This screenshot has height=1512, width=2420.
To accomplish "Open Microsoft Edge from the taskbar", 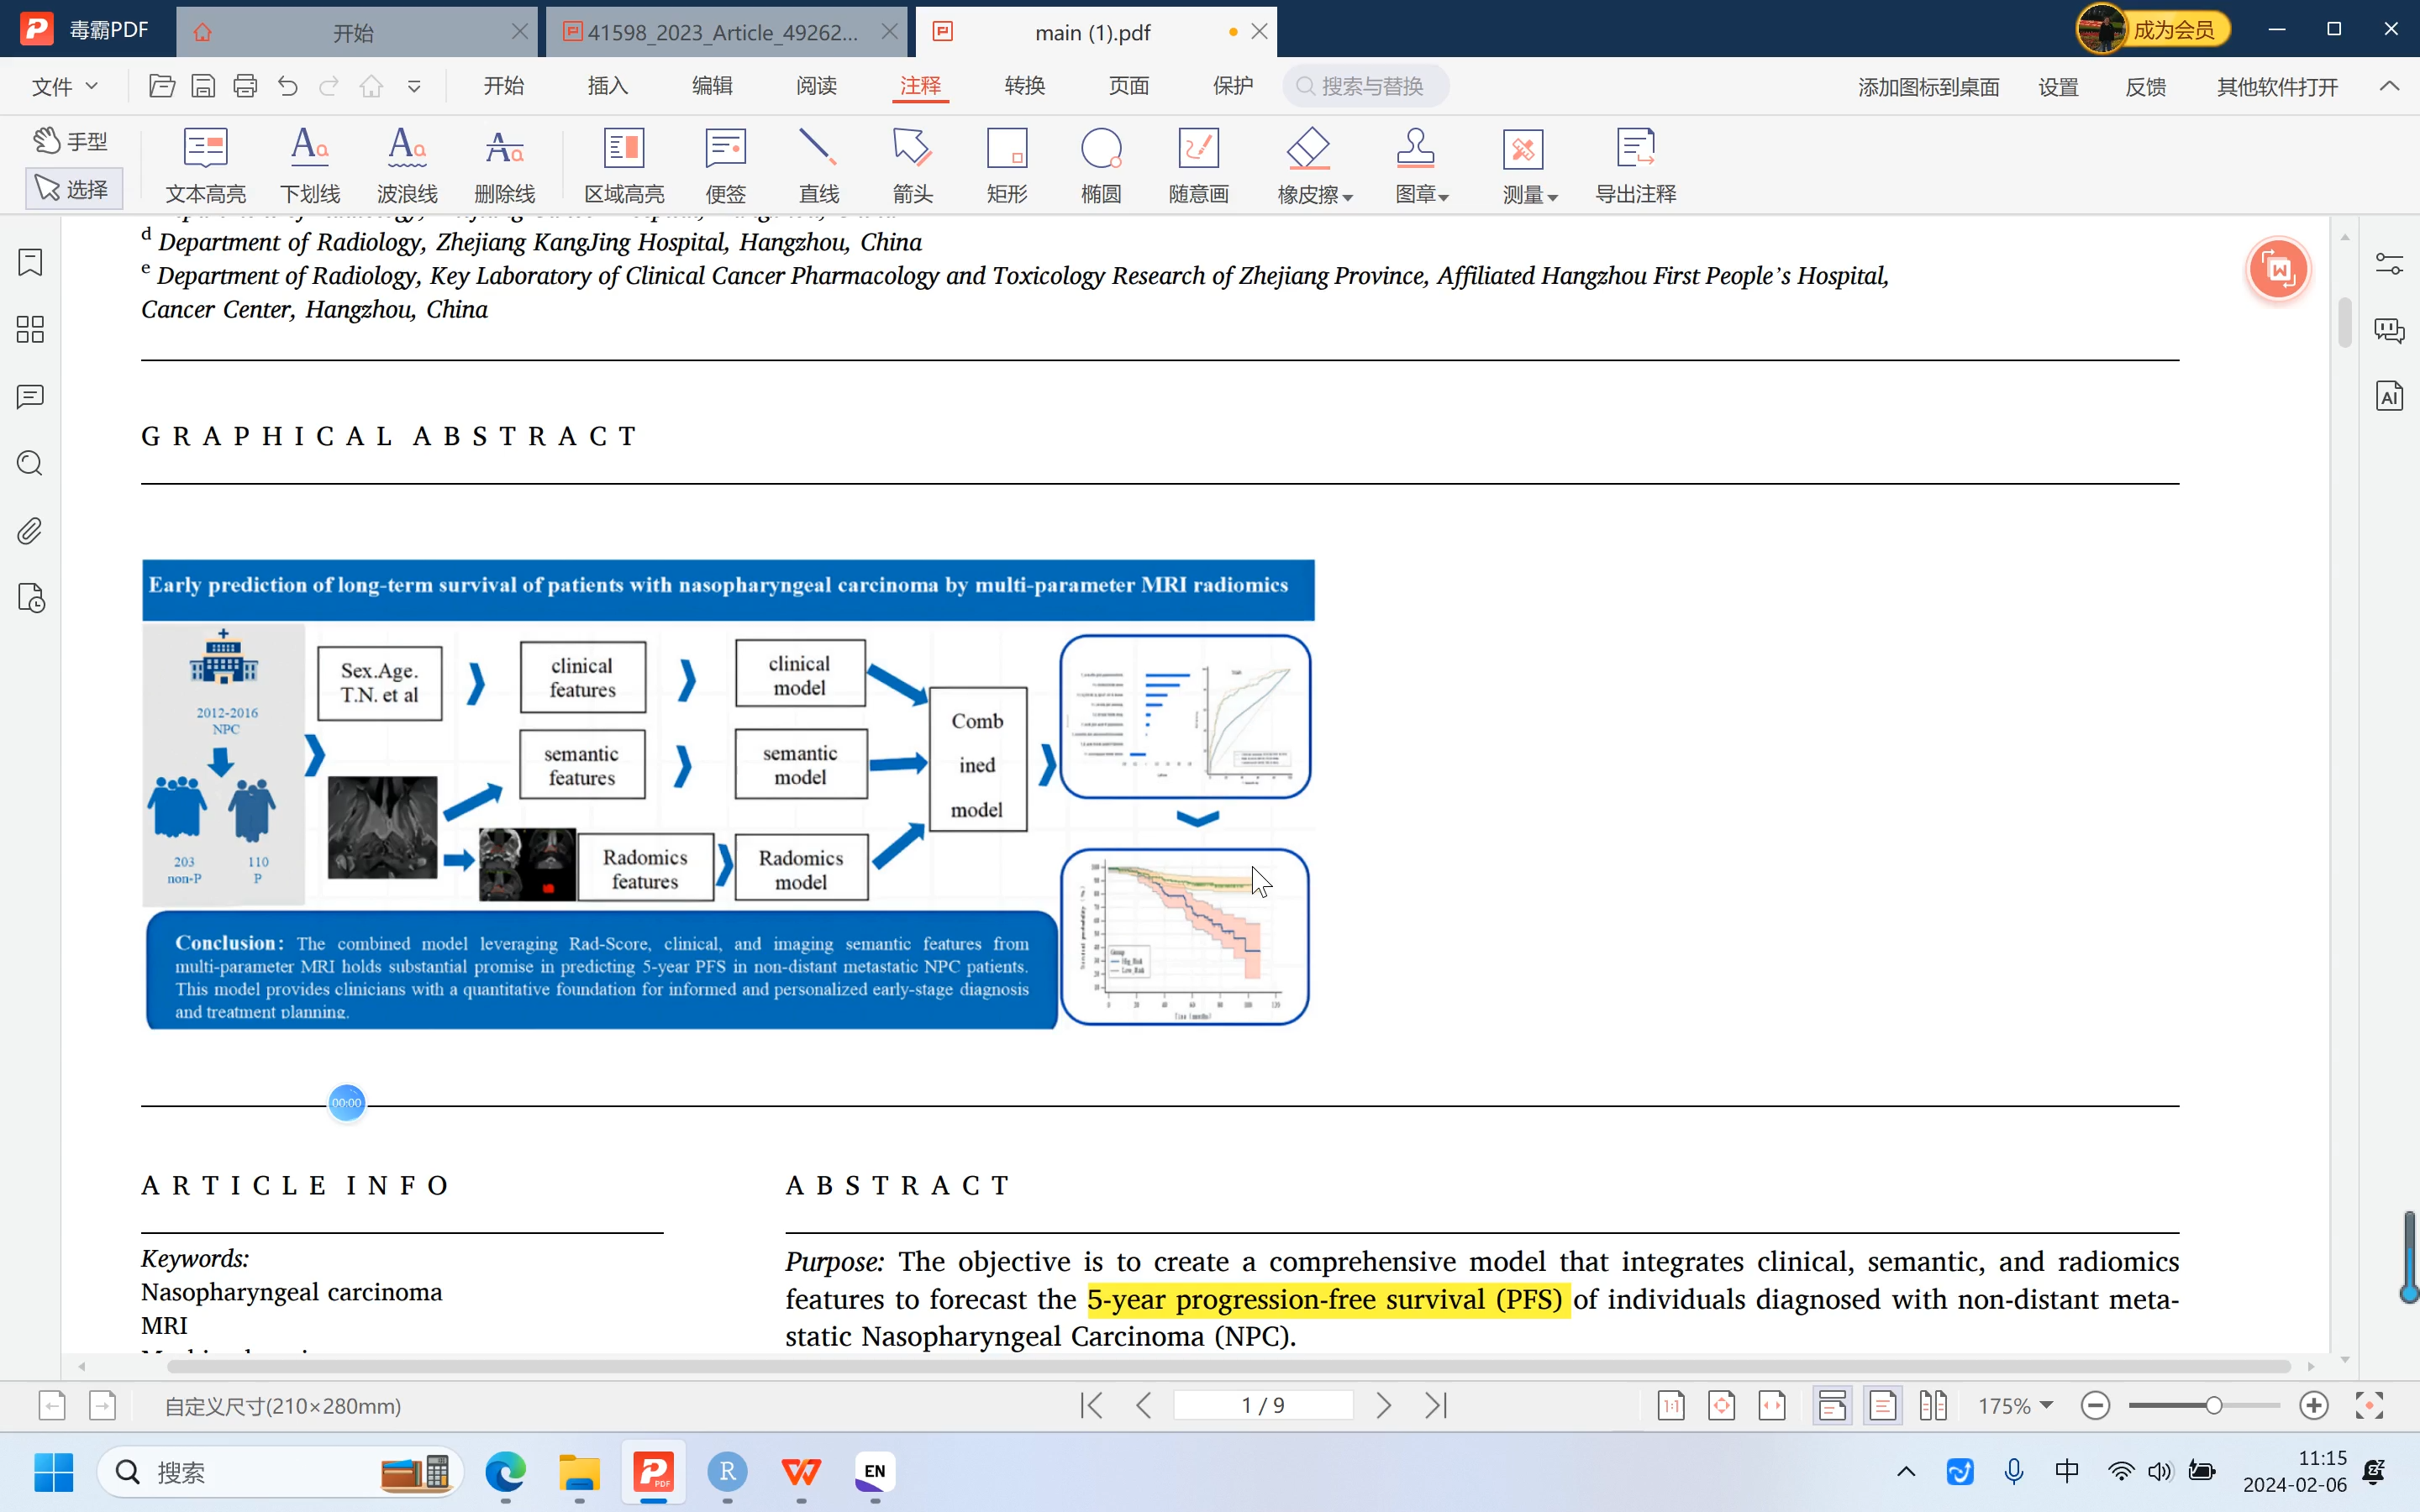I will pos(505,1471).
